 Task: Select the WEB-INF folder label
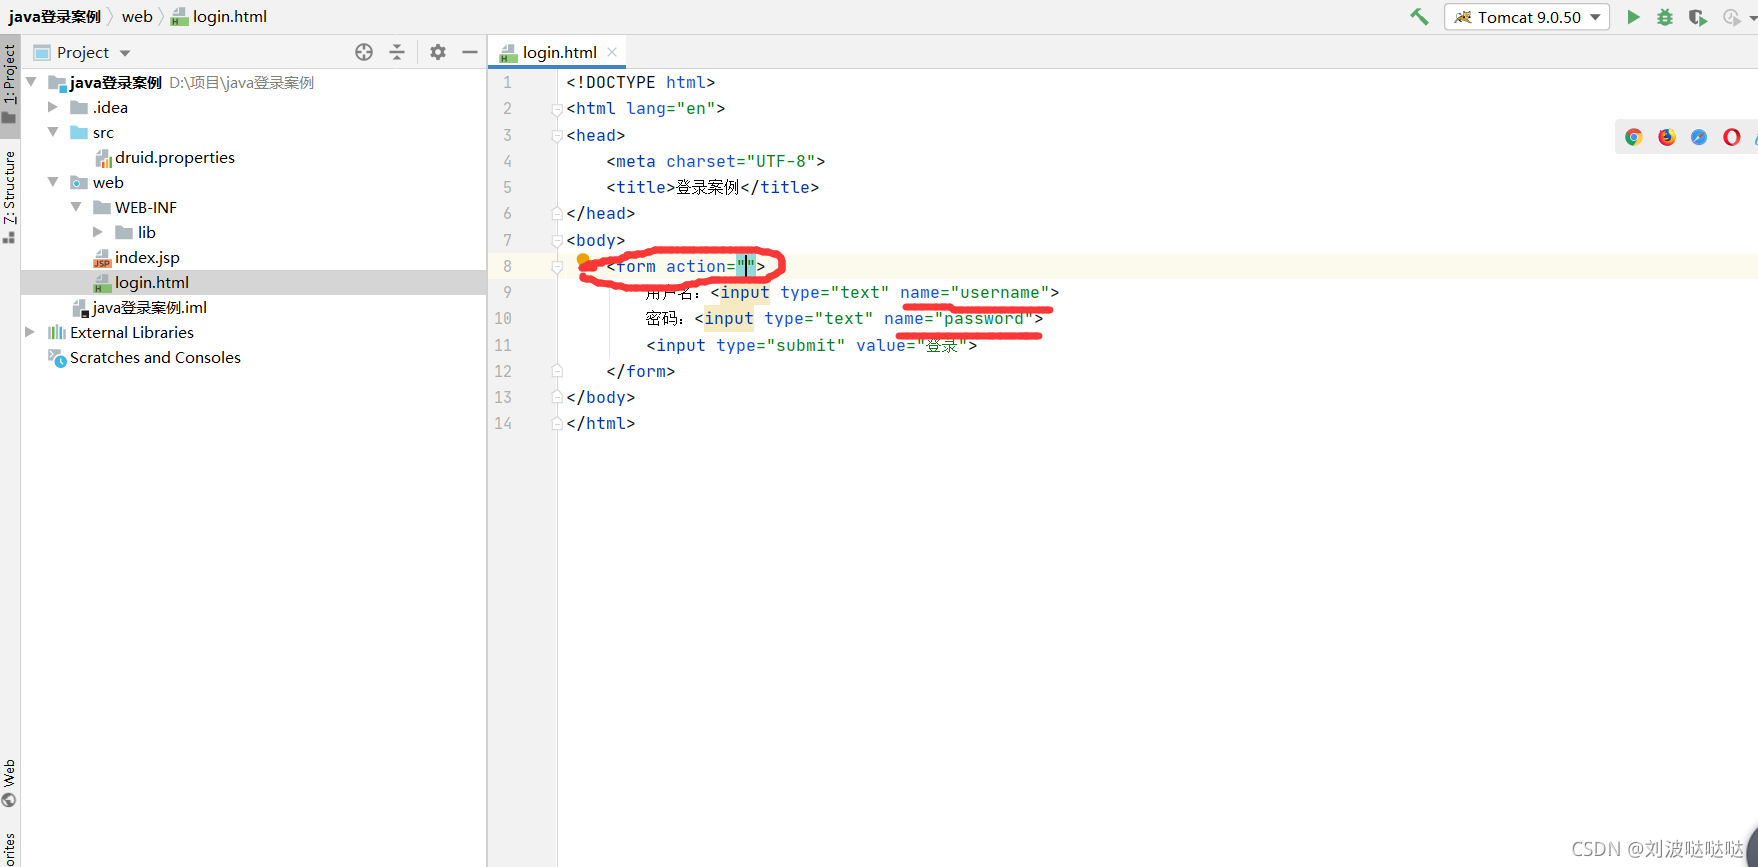(146, 207)
